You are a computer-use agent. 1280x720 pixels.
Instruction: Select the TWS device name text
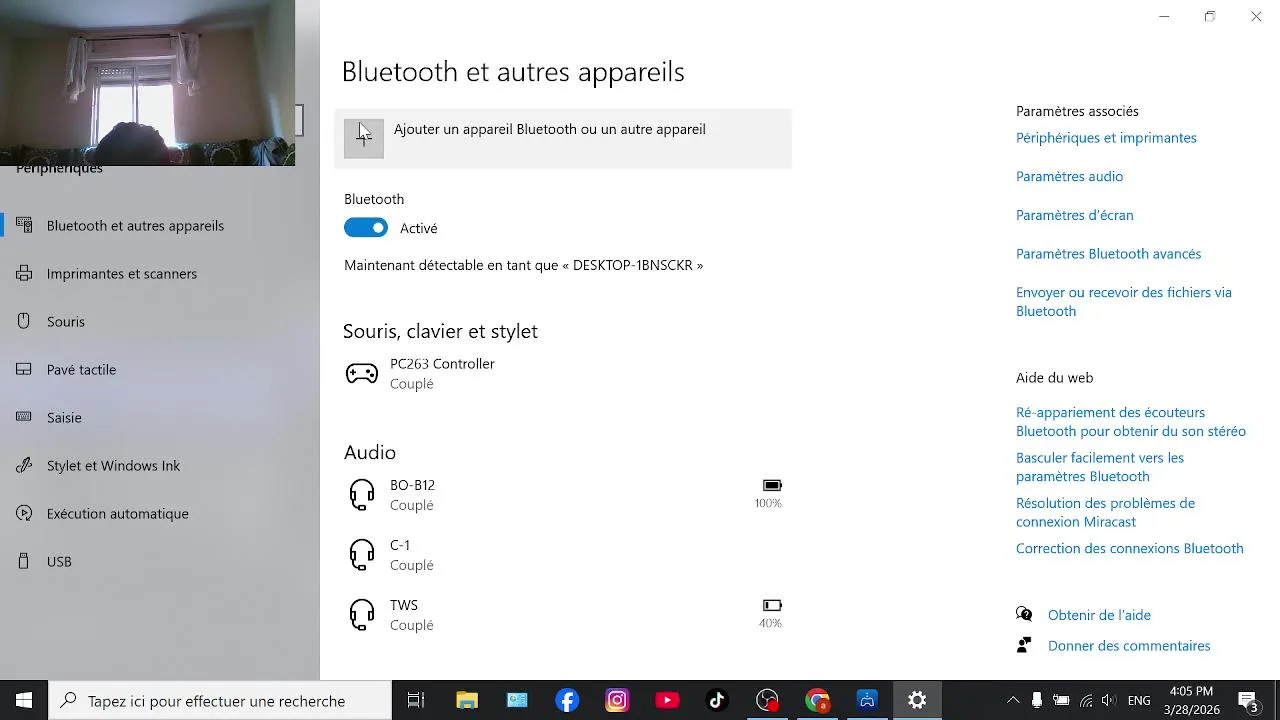click(x=404, y=605)
